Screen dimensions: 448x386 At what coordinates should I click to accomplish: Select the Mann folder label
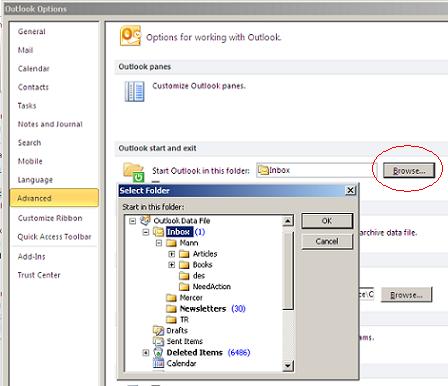(189, 243)
